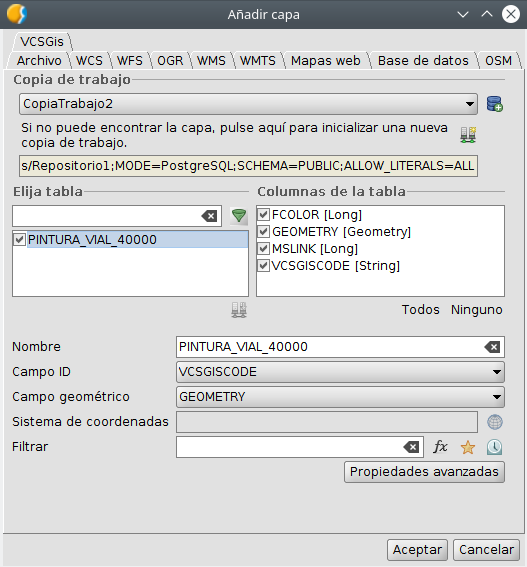Click the Aceptar button
The width and height of the screenshot is (527, 567).
coord(417,550)
